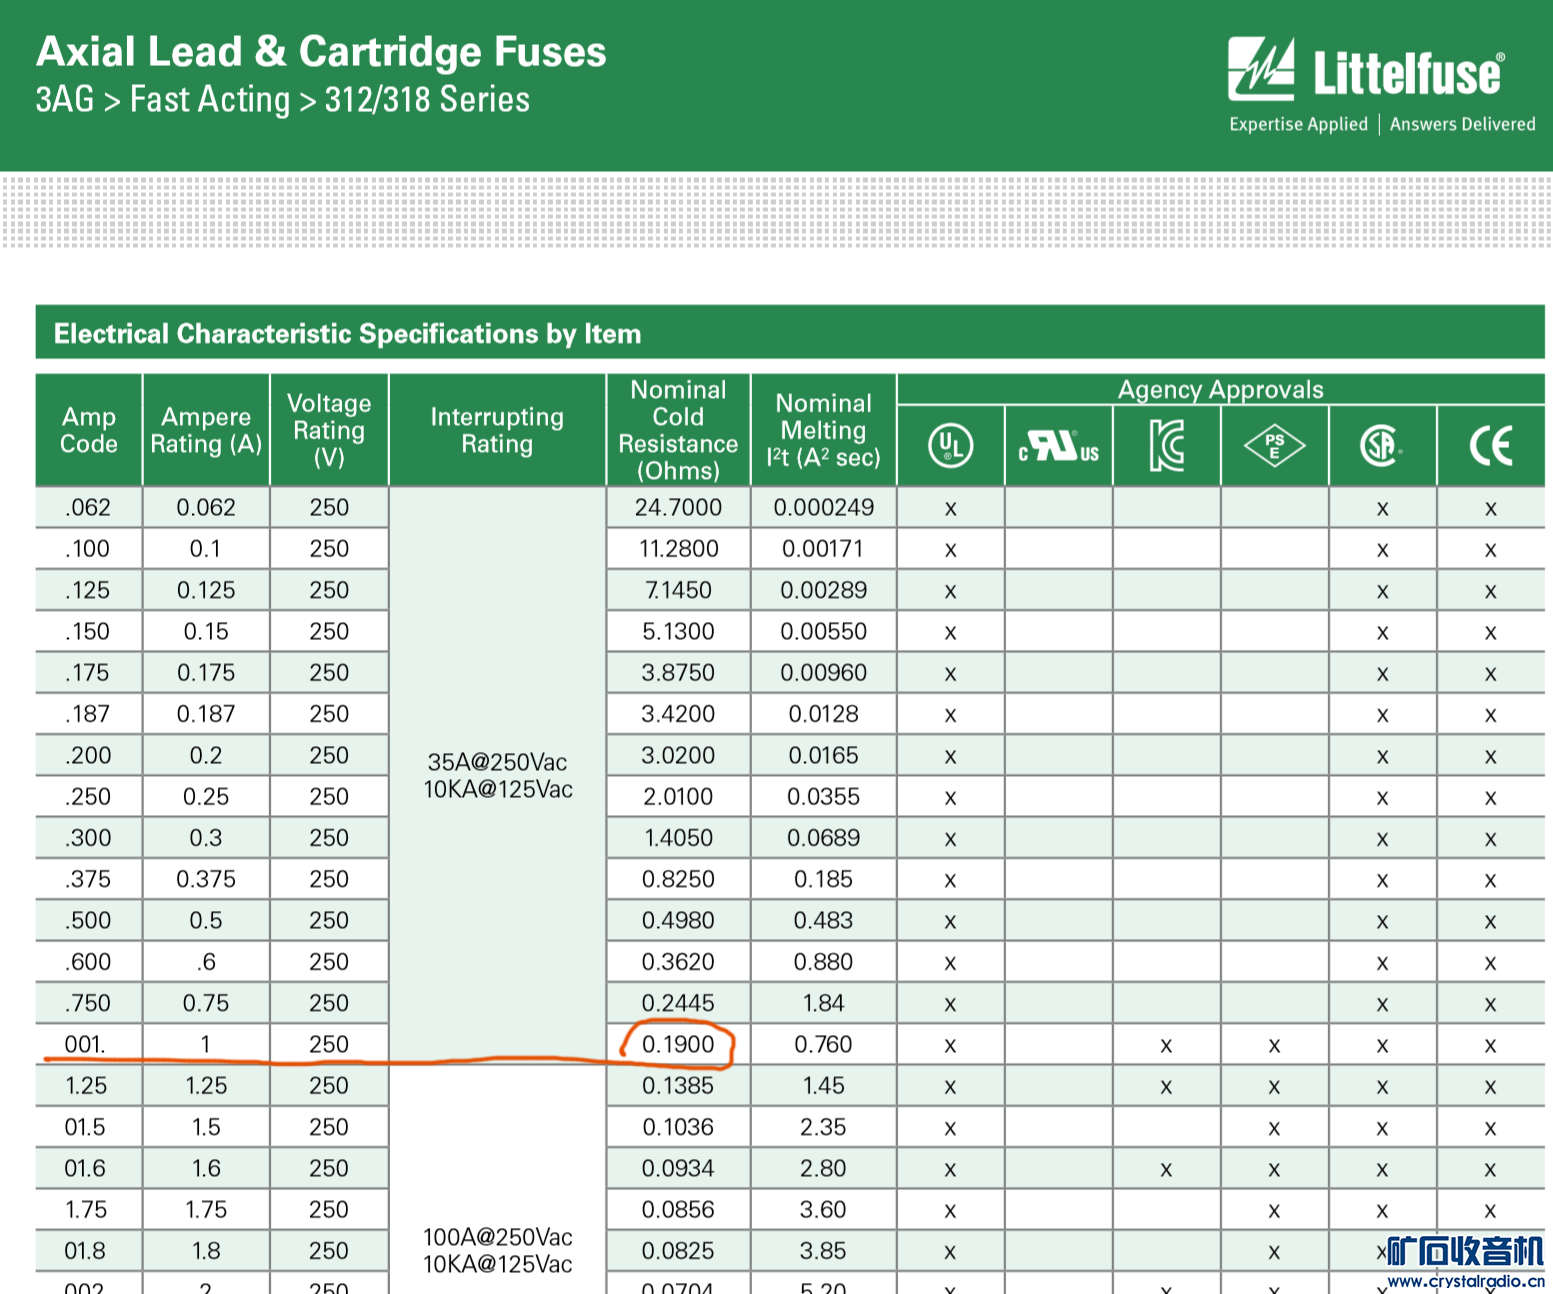Click the CSA certification icon
This screenshot has width=1553, height=1294.
coord(1381,446)
